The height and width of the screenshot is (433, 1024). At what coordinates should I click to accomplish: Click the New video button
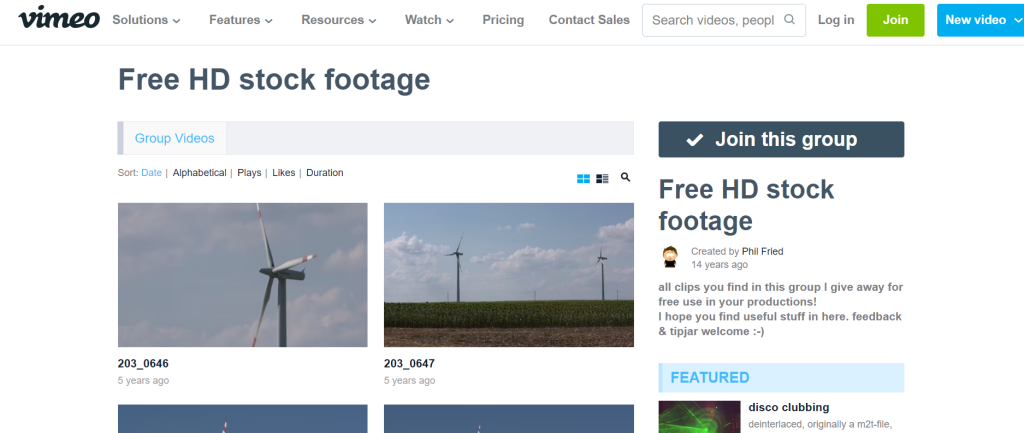[x=980, y=20]
